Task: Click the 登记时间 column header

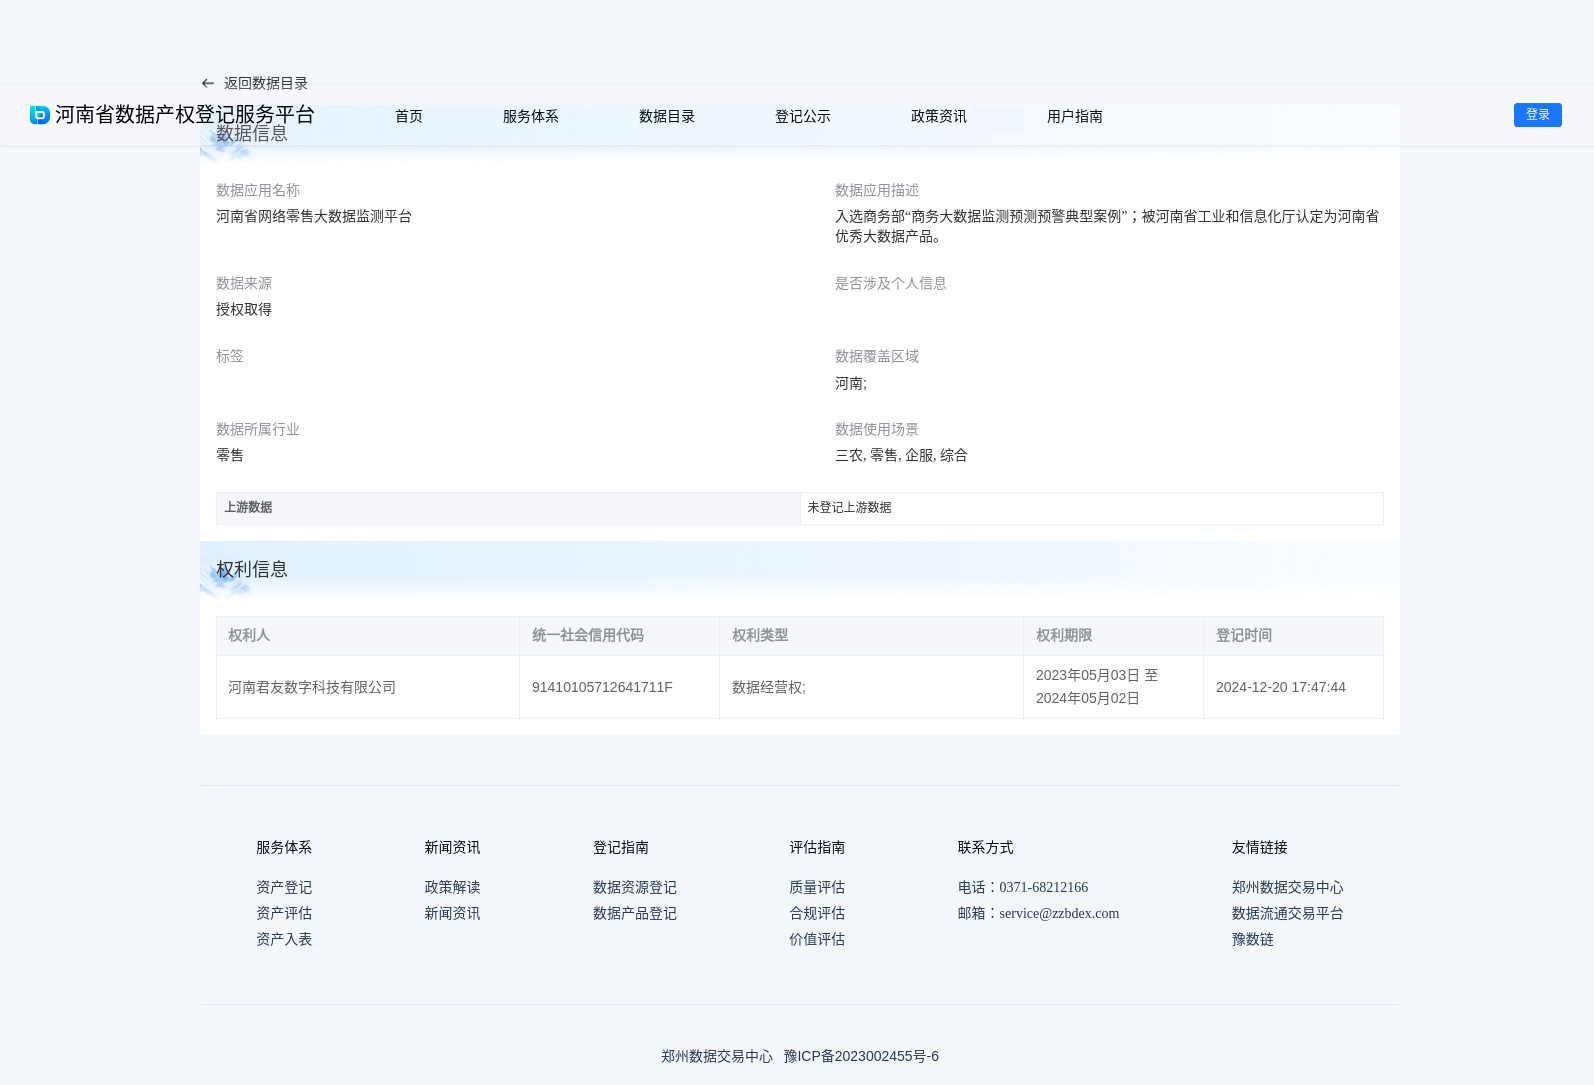Action: click(x=1293, y=636)
